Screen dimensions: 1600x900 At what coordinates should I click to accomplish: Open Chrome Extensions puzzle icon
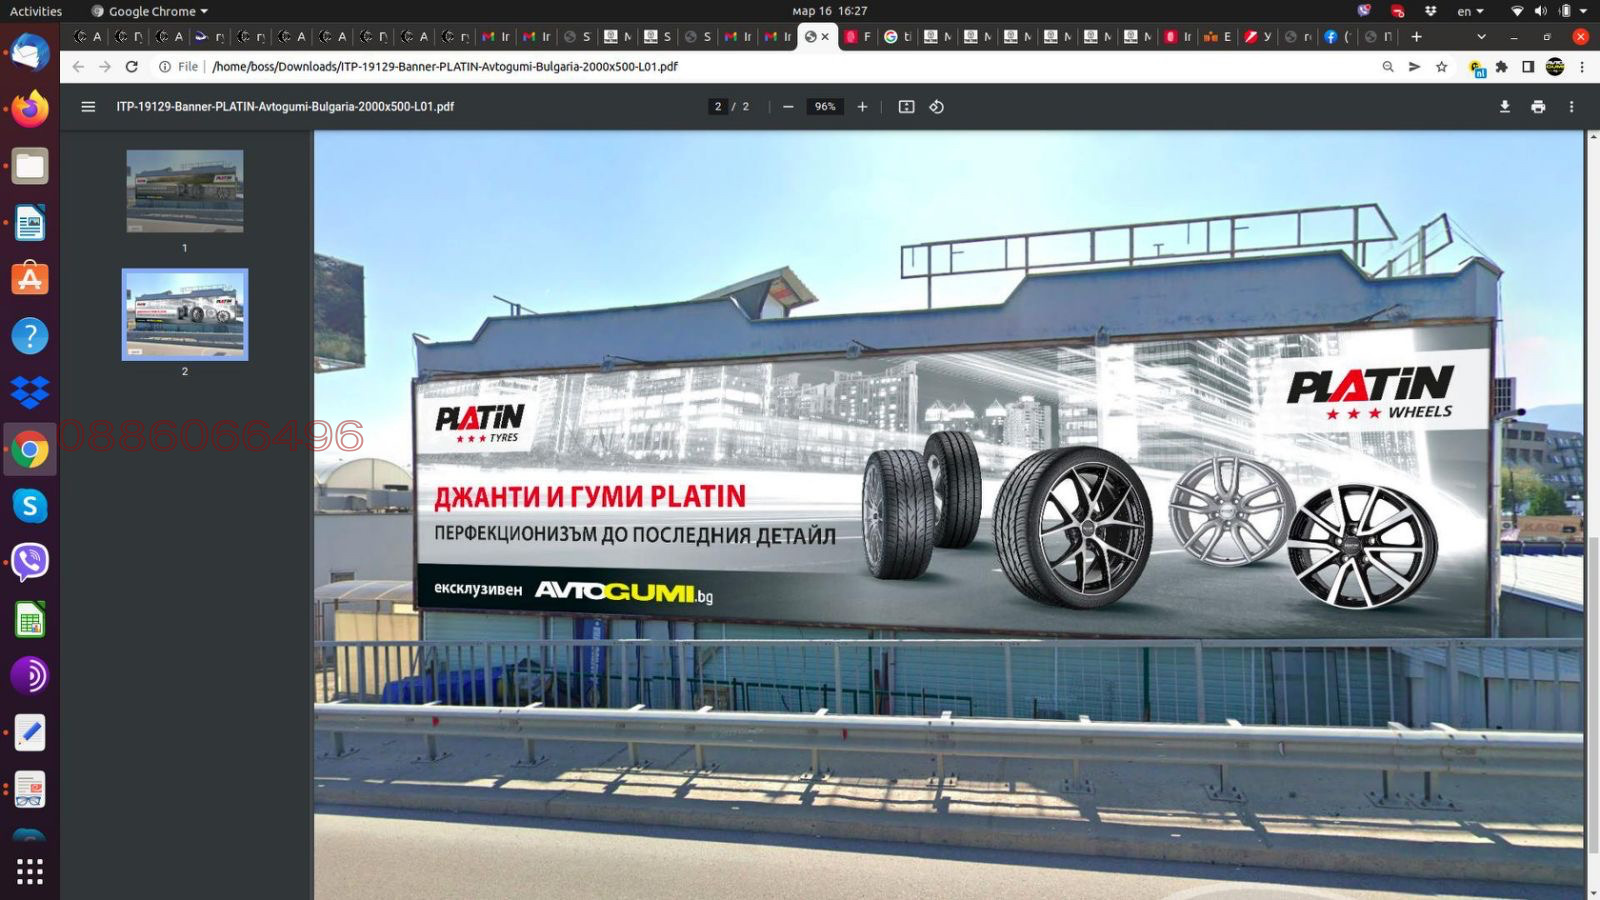[x=1501, y=67]
